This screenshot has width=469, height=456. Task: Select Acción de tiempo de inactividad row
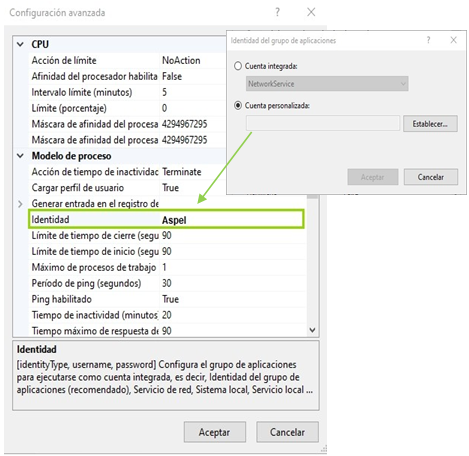coord(127,172)
